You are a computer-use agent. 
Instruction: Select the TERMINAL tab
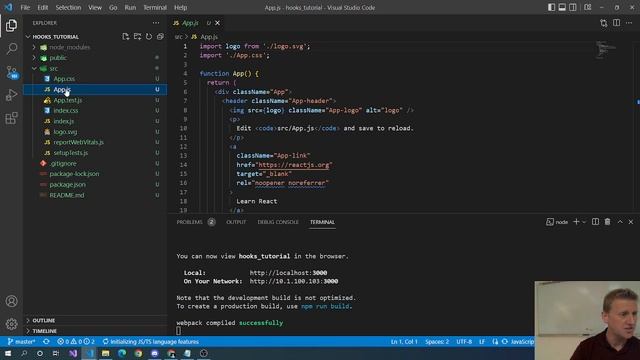pyautogui.click(x=322, y=222)
